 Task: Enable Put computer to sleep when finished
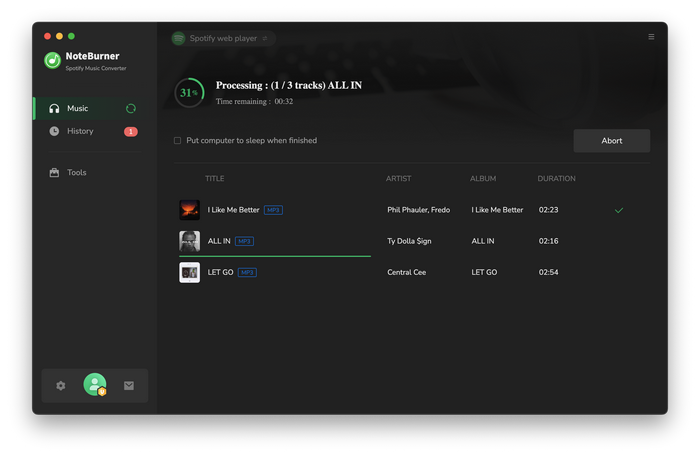(177, 141)
